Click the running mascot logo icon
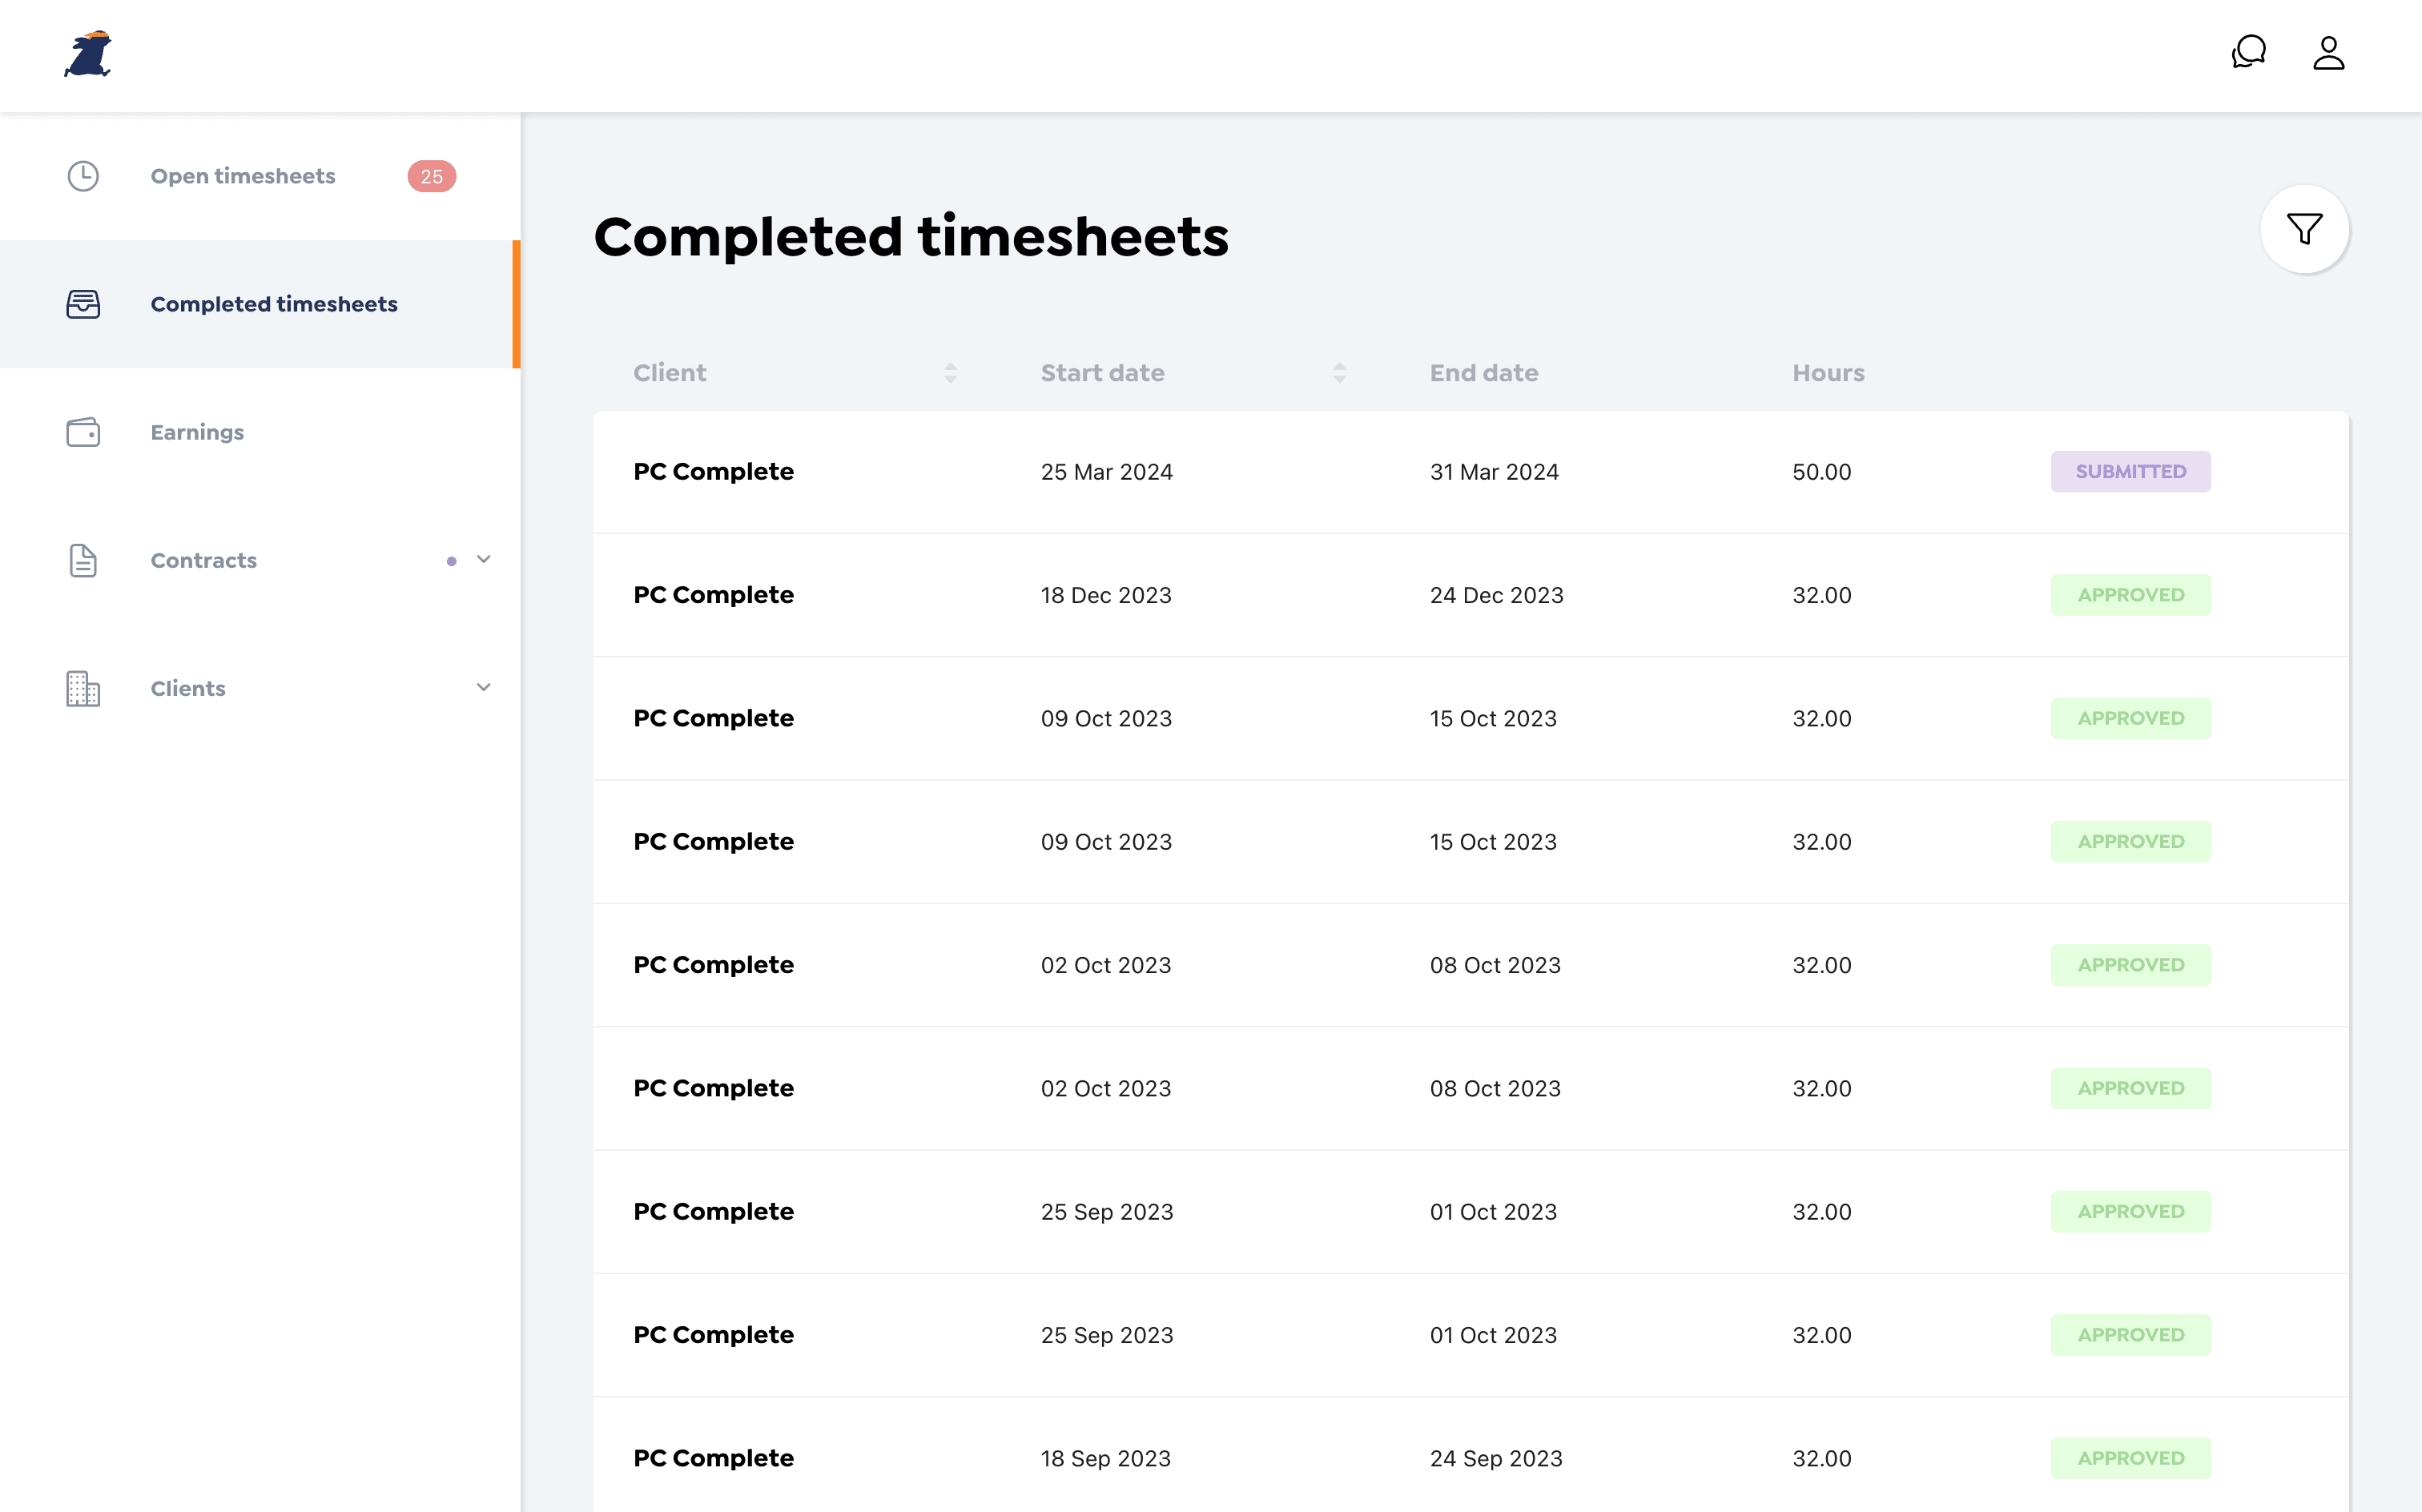 point(88,55)
